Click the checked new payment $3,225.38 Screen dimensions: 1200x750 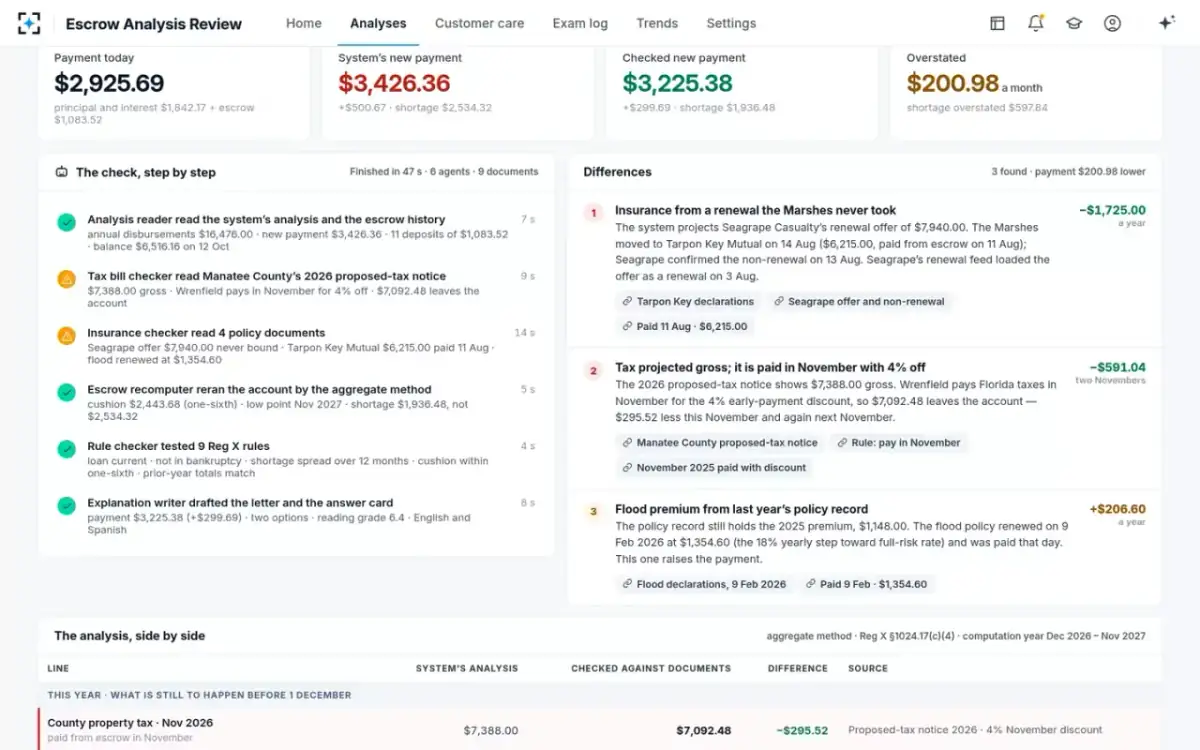[x=677, y=83]
